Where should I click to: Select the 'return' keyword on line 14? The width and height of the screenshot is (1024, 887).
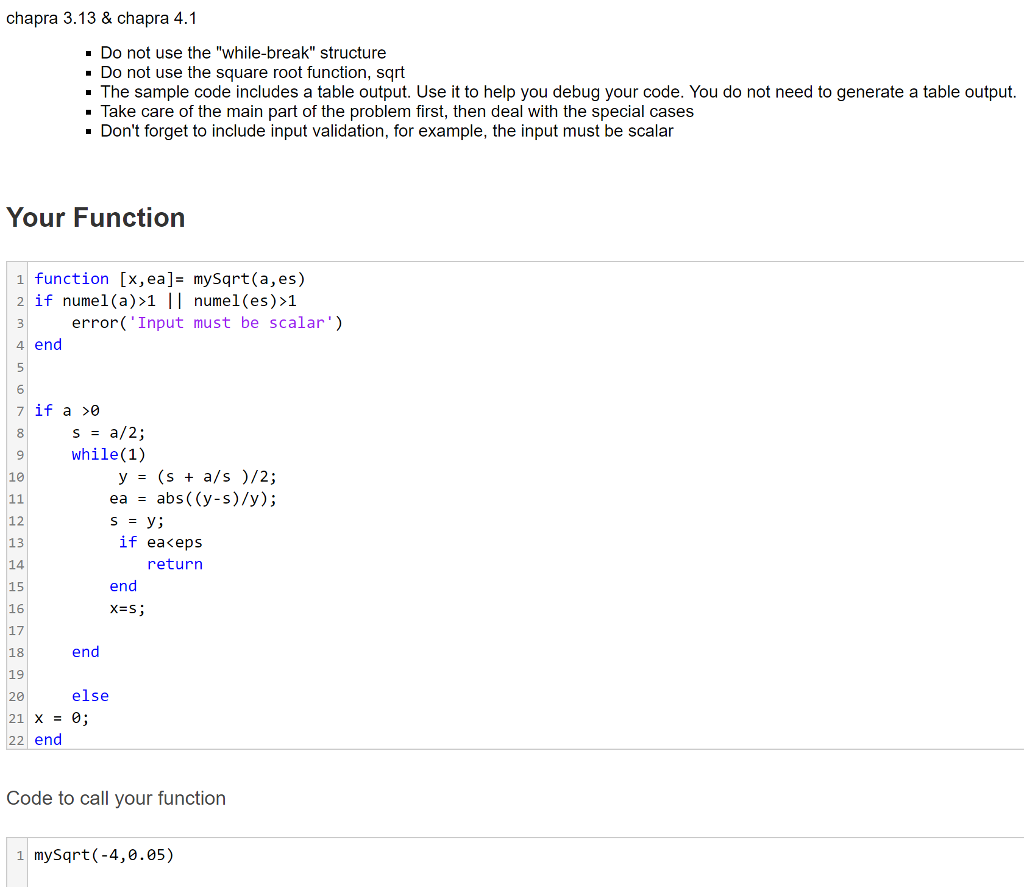pos(175,564)
